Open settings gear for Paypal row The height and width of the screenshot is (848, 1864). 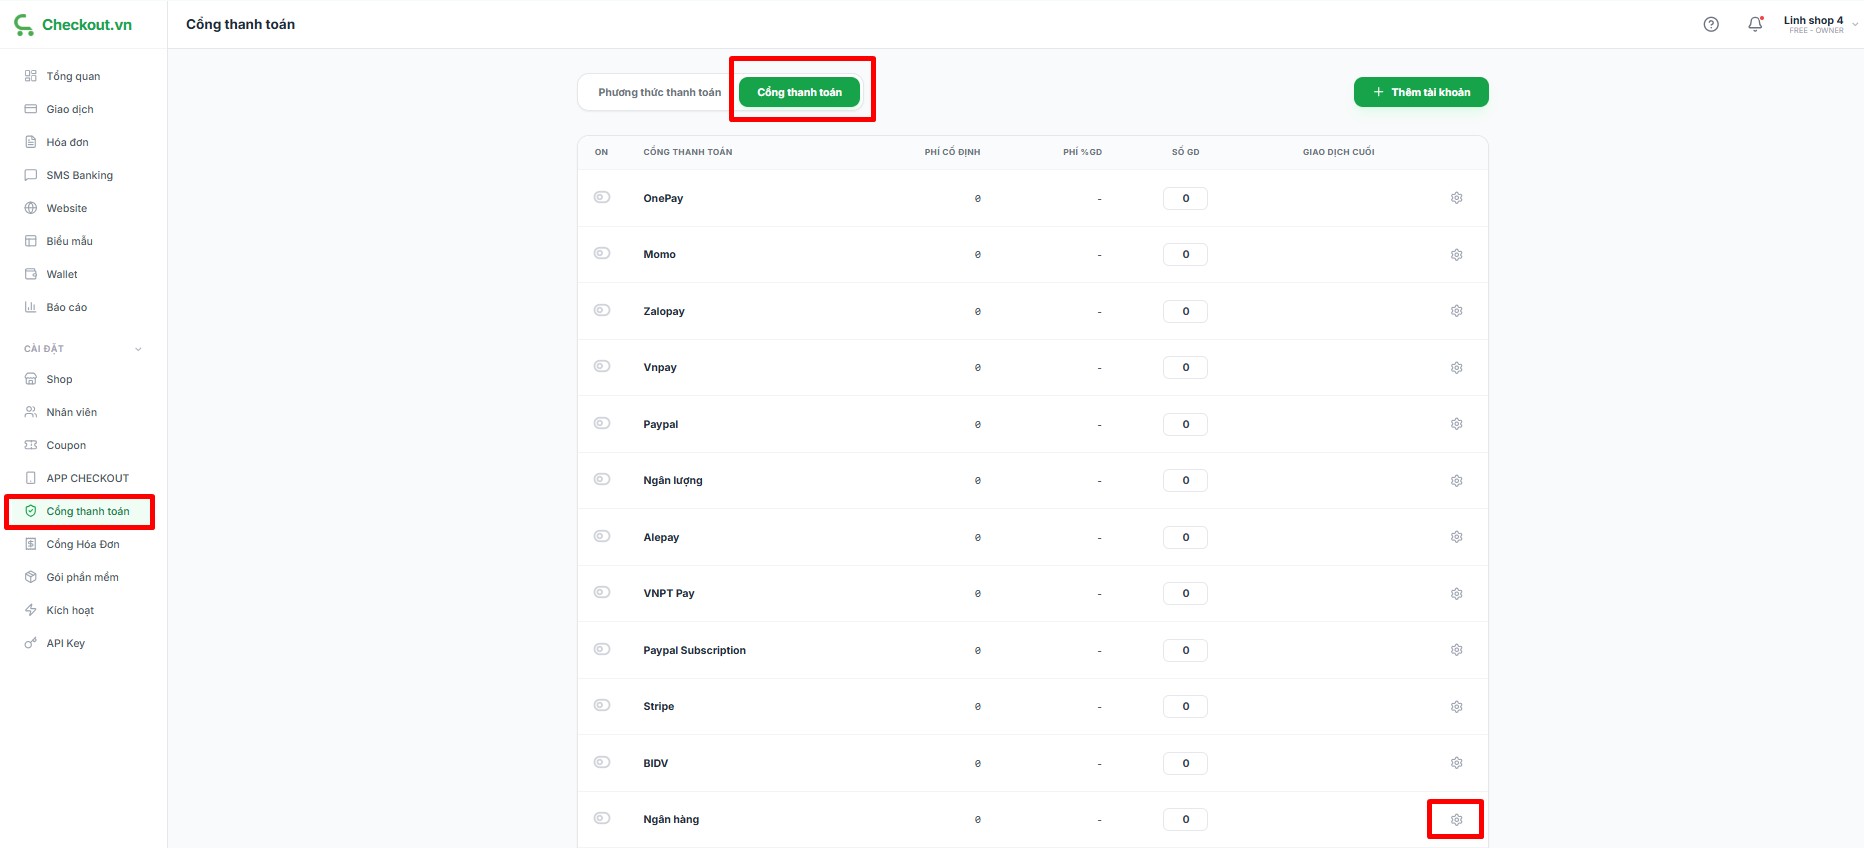click(1456, 424)
